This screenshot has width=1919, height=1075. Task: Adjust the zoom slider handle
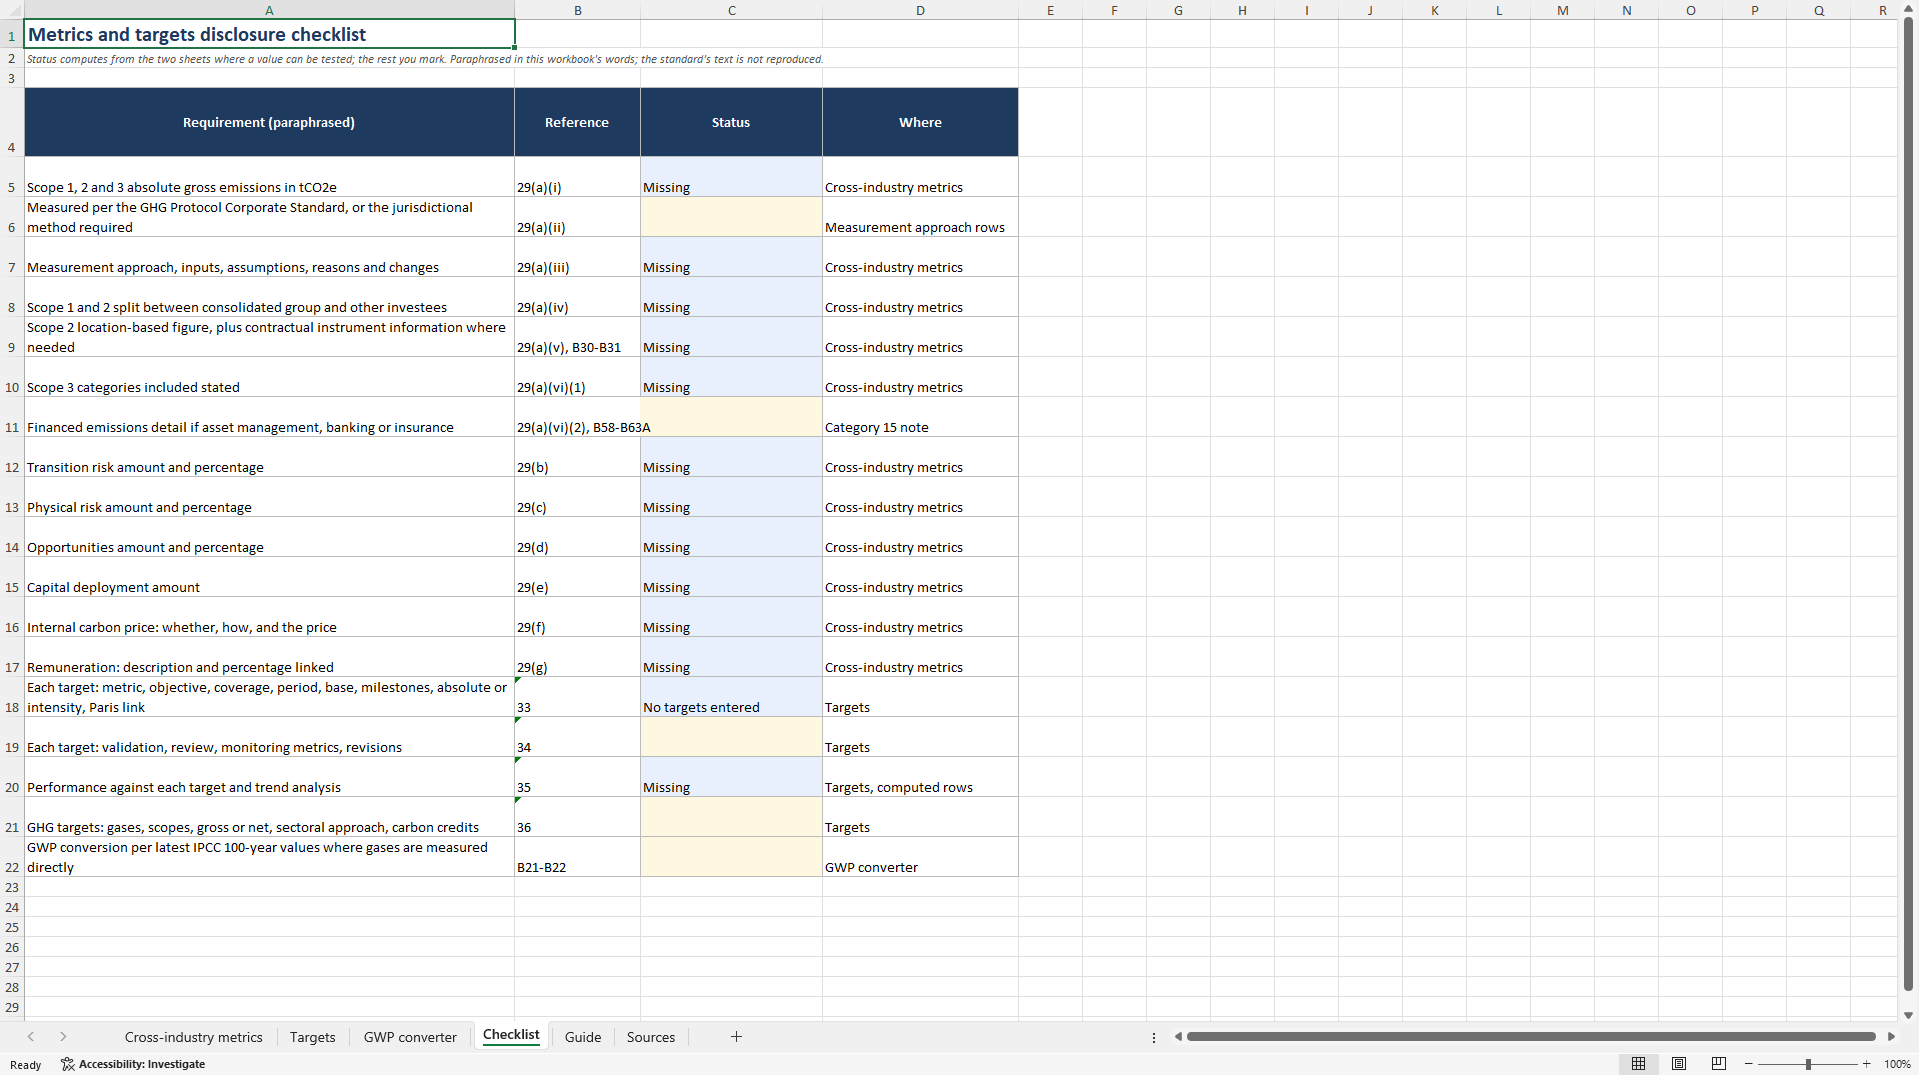(1808, 1064)
